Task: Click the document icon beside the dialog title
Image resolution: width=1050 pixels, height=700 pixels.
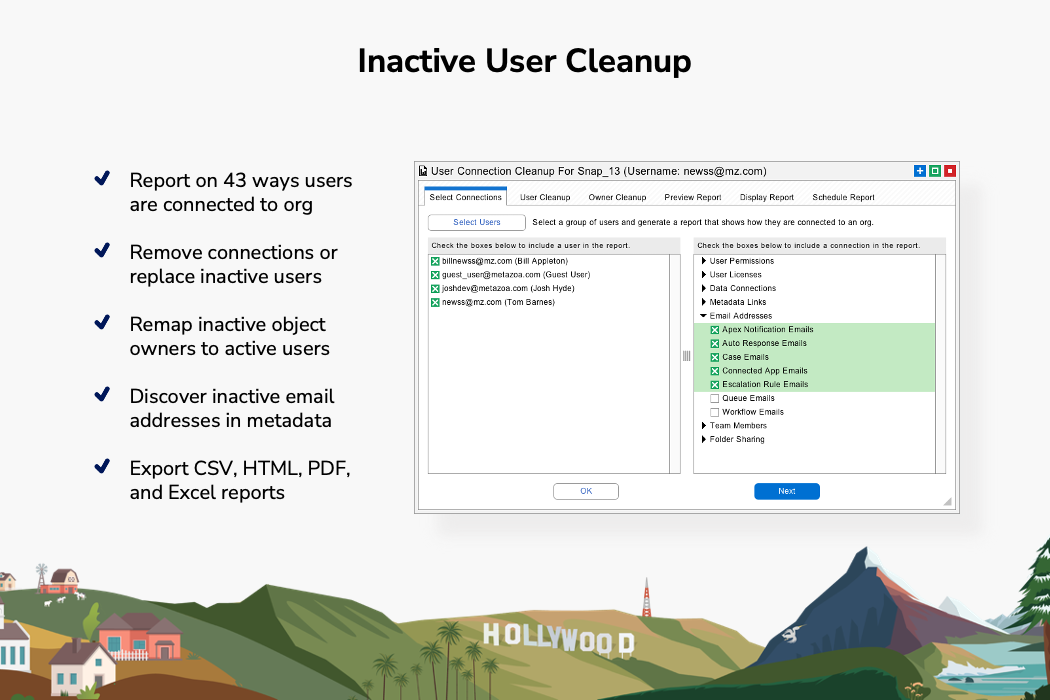Action: (423, 171)
